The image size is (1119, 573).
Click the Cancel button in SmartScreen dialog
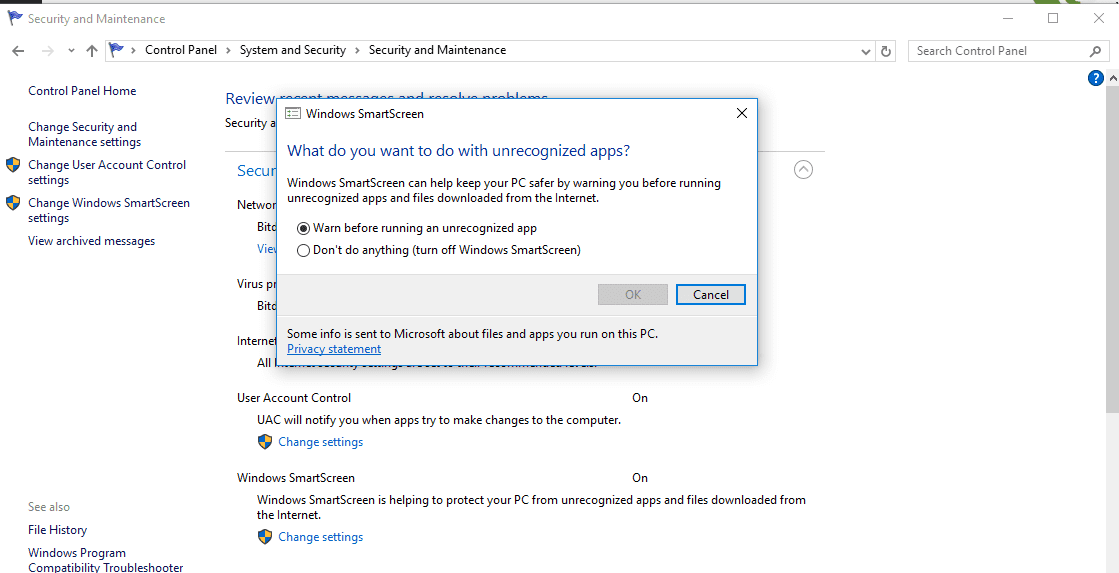pyautogui.click(x=711, y=295)
